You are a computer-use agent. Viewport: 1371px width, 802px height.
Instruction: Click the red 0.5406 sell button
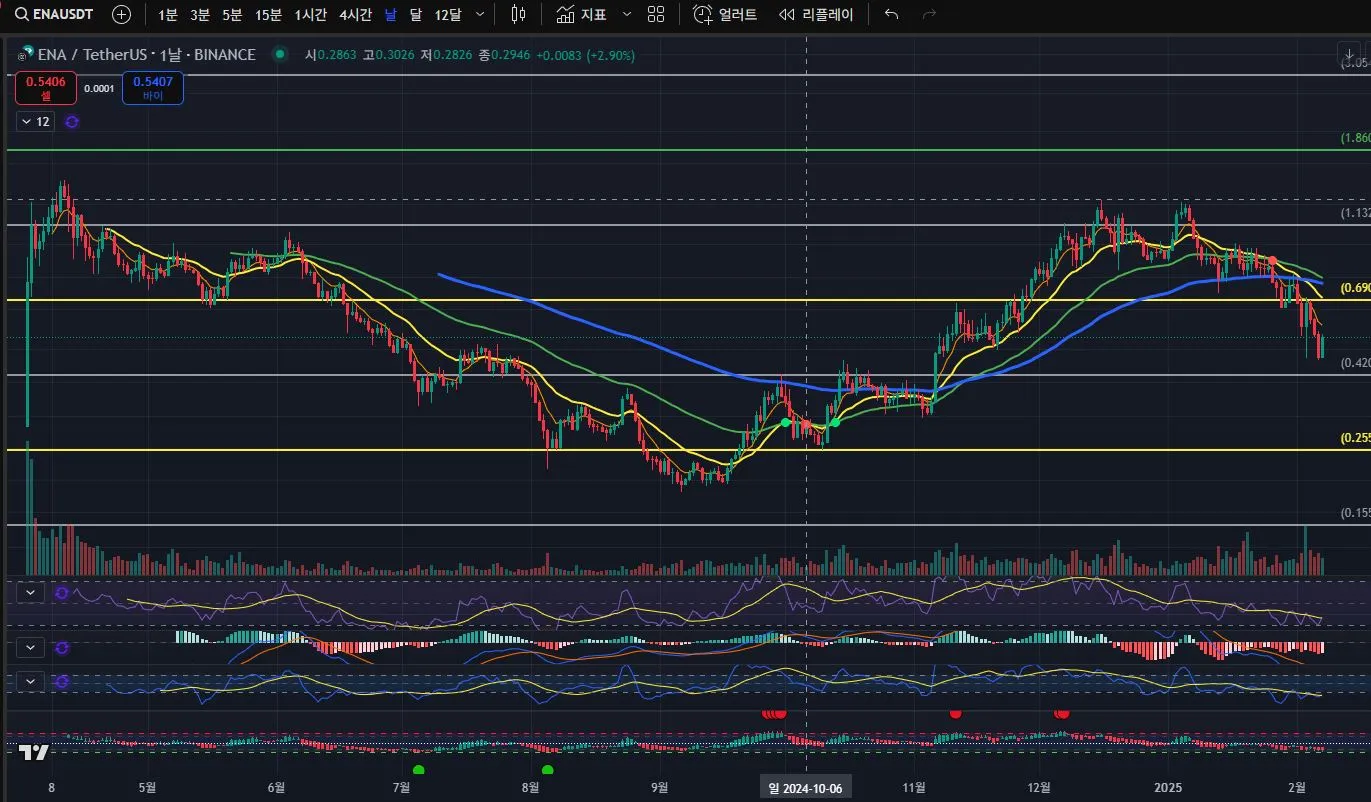[x=46, y=88]
